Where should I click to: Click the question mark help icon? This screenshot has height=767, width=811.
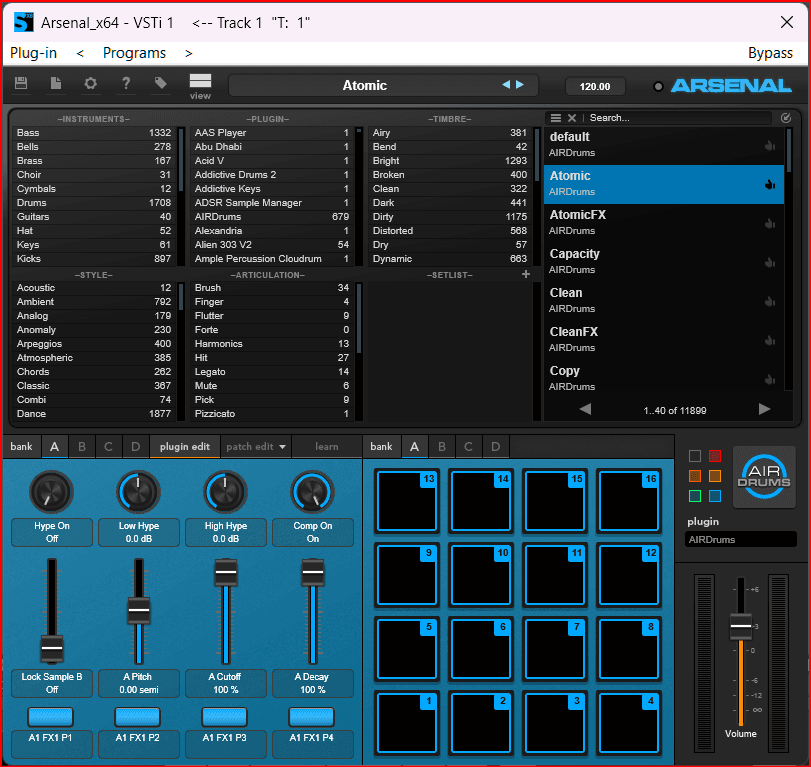tap(126, 85)
